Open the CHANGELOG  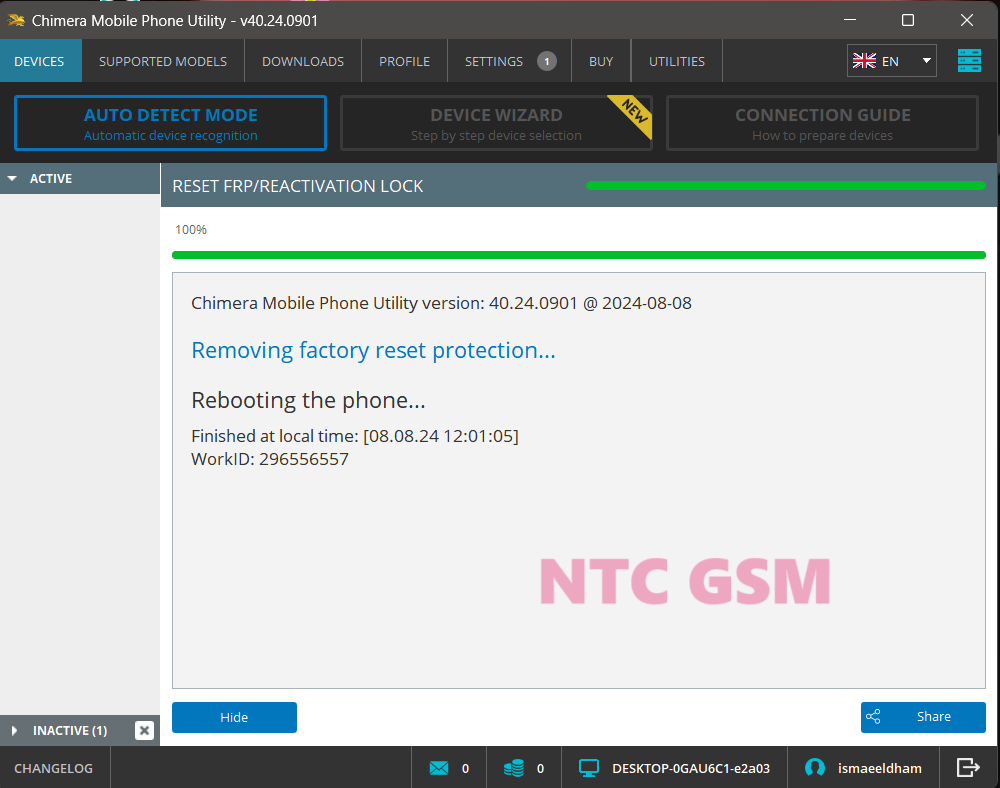(53, 767)
